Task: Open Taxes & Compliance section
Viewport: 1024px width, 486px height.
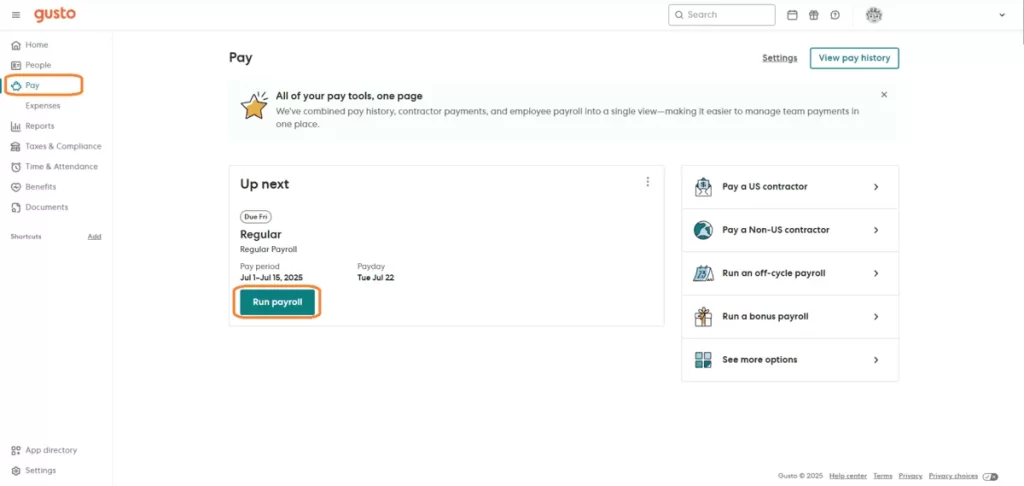Action: pyautogui.click(x=63, y=146)
